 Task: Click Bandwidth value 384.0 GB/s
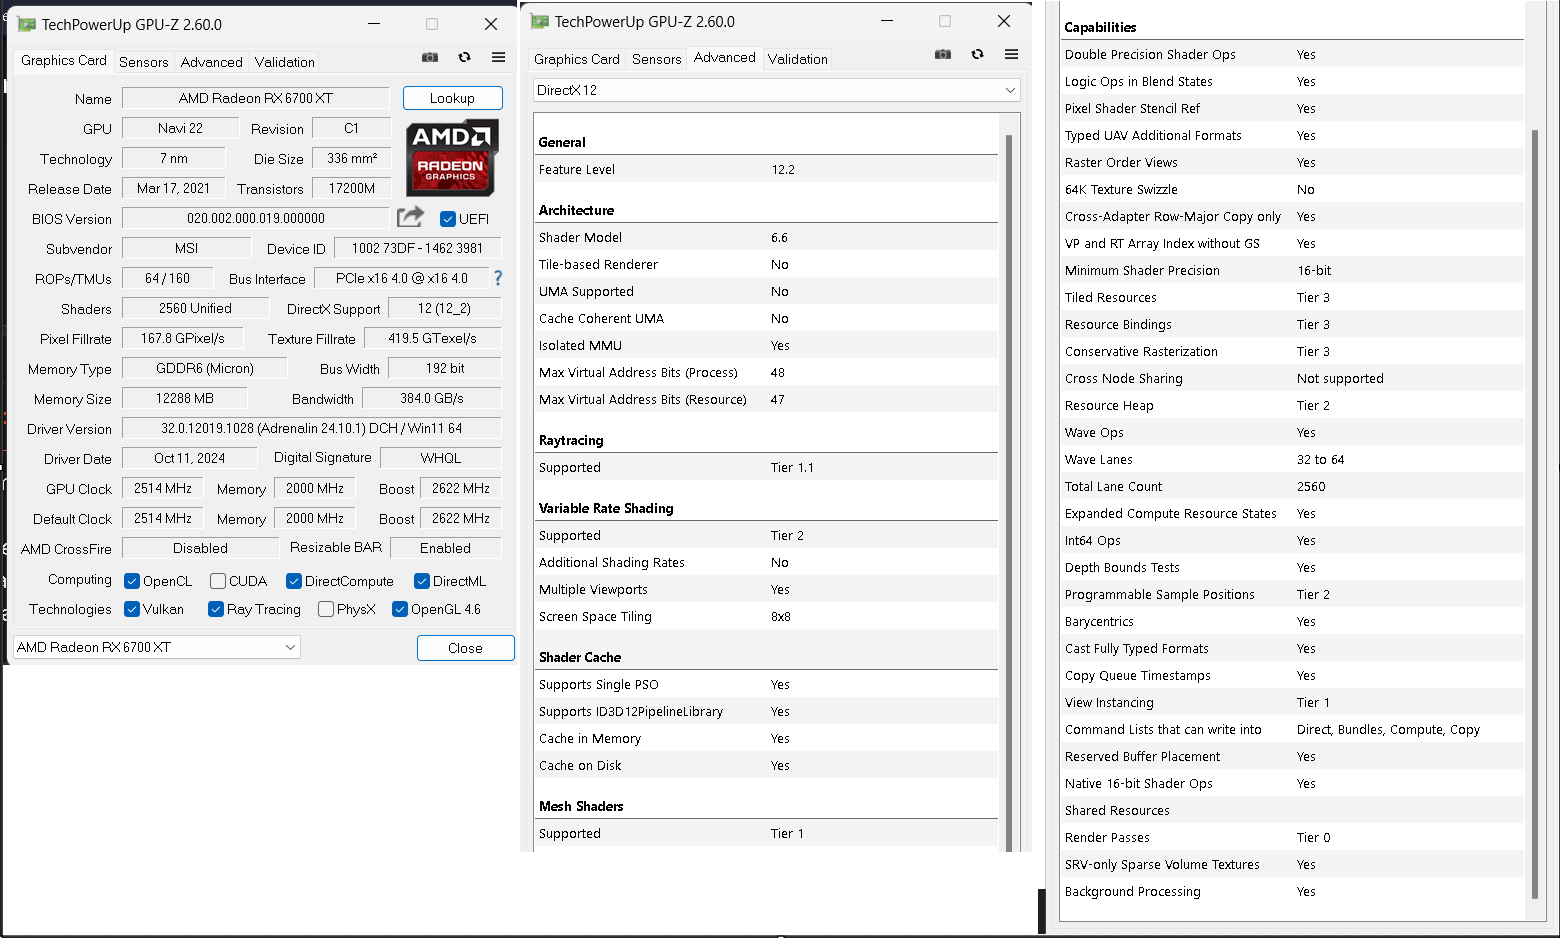432,398
